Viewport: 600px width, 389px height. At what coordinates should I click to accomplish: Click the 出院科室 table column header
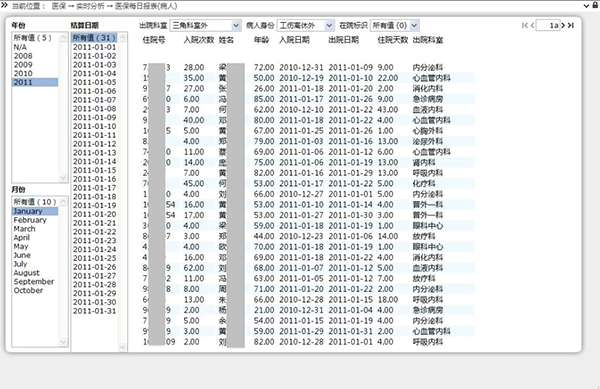(428, 40)
